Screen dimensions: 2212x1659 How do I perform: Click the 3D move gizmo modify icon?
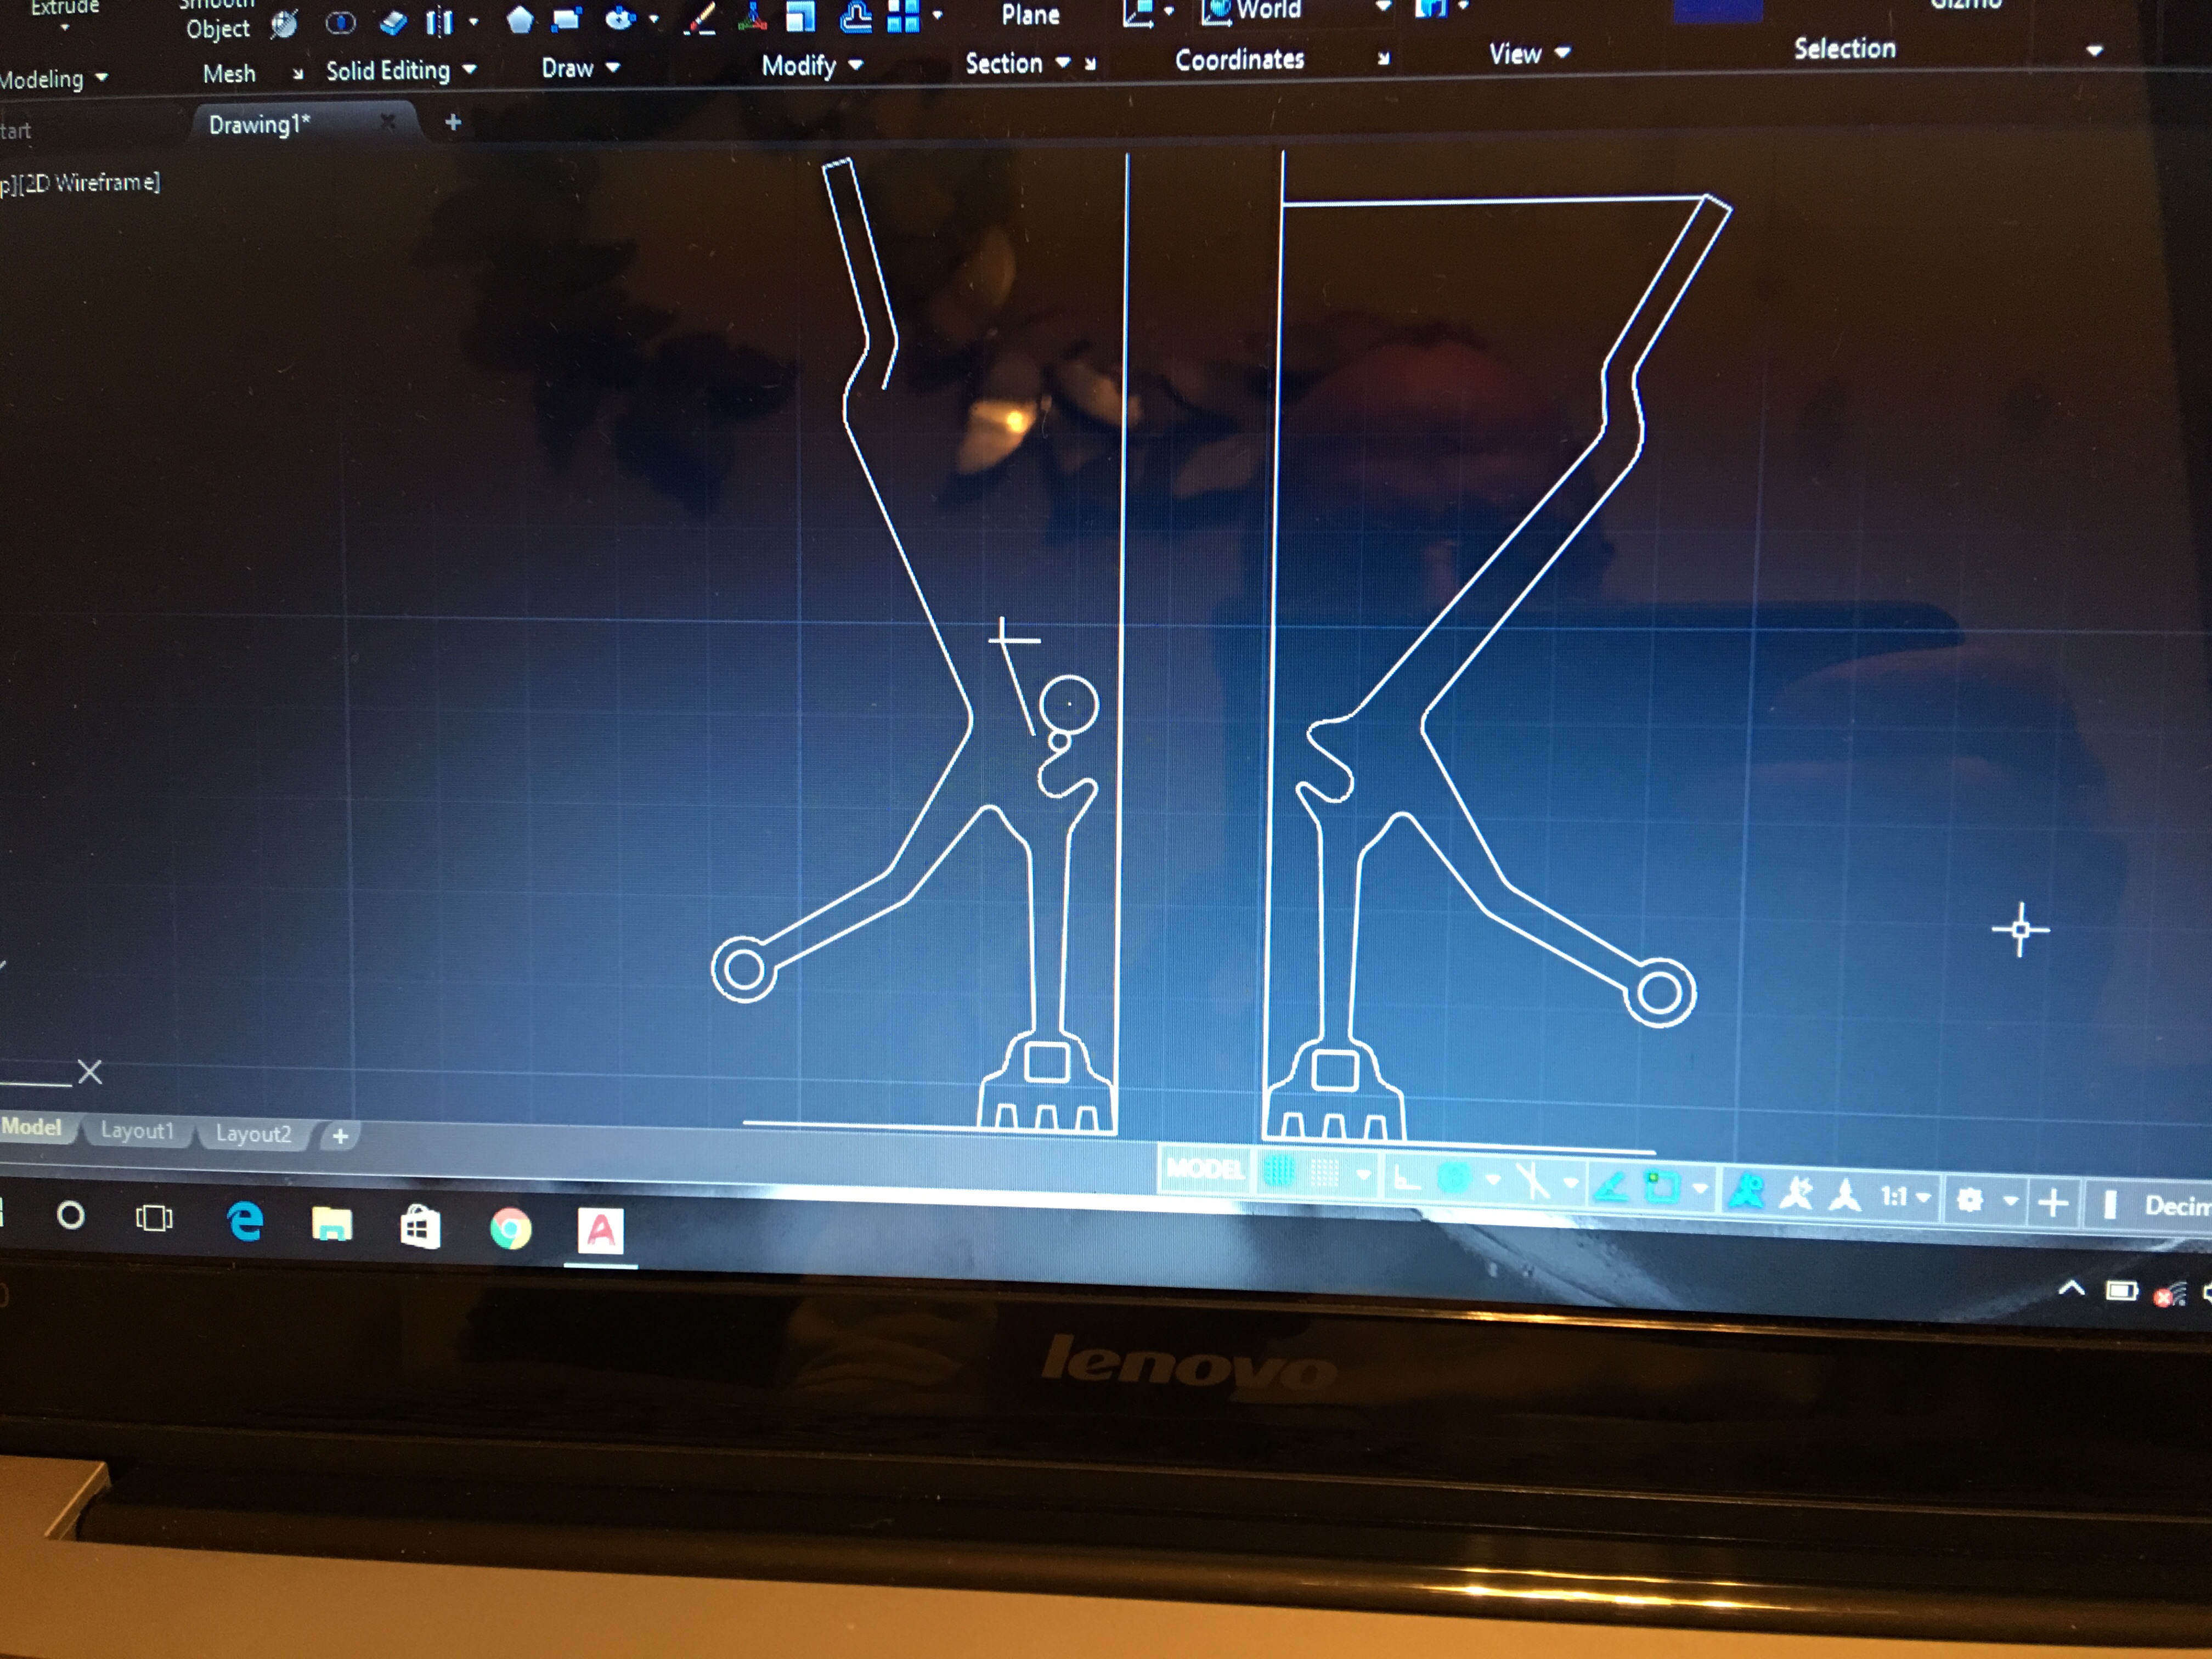pos(752,16)
